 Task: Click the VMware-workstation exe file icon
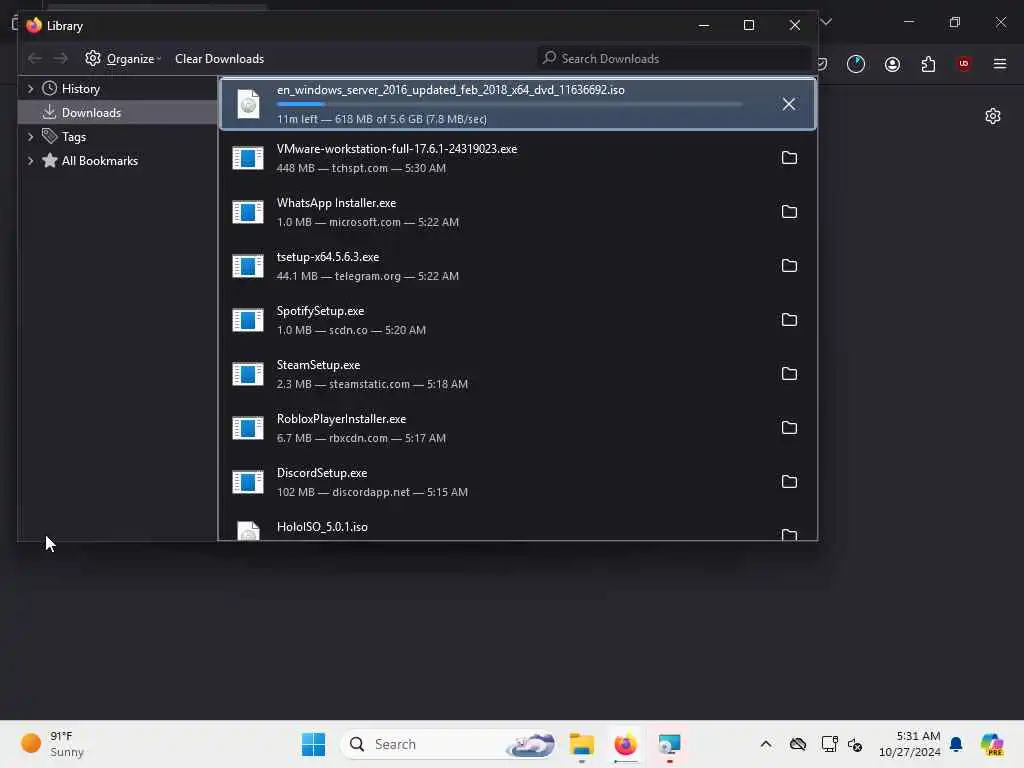coord(248,157)
